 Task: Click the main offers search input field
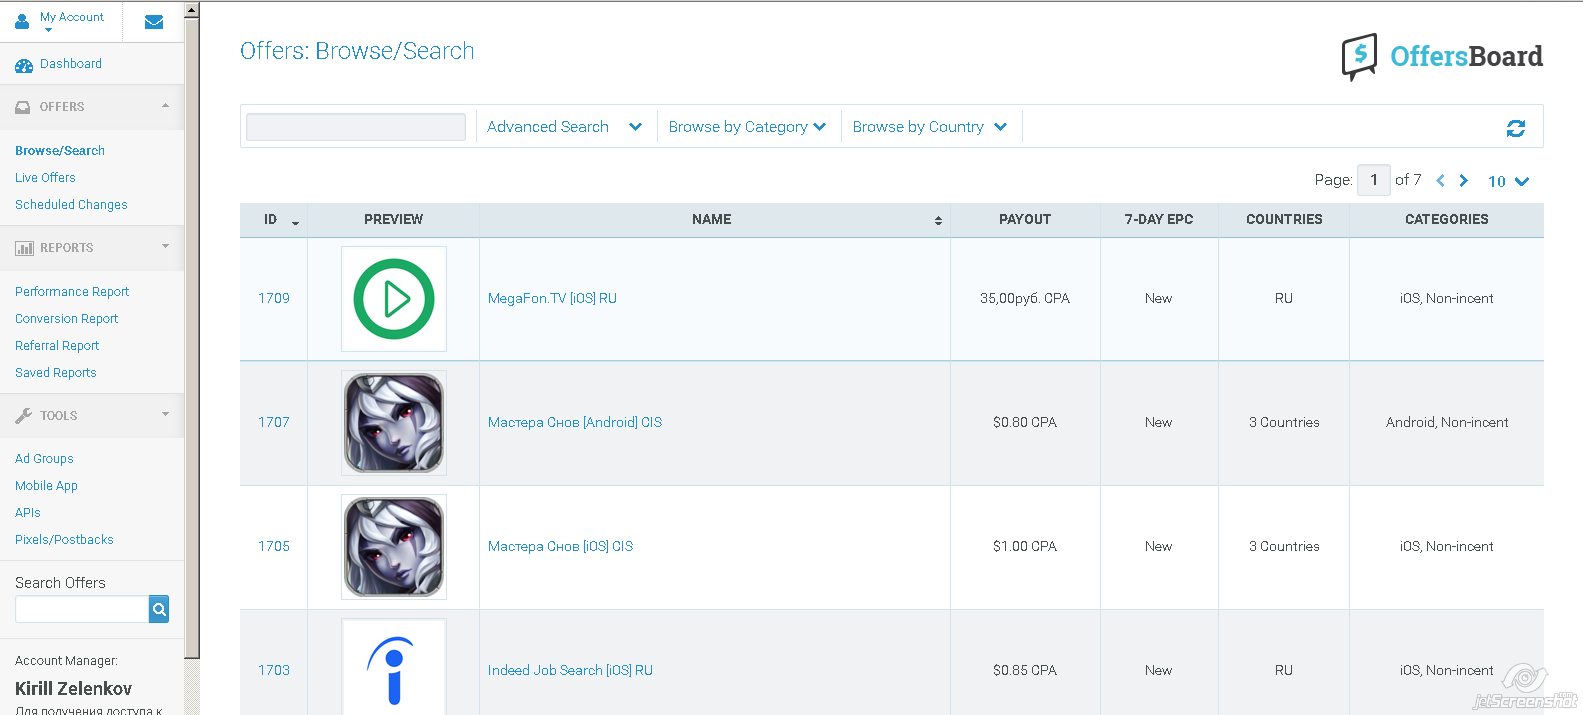pyautogui.click(x=356, y=127)
